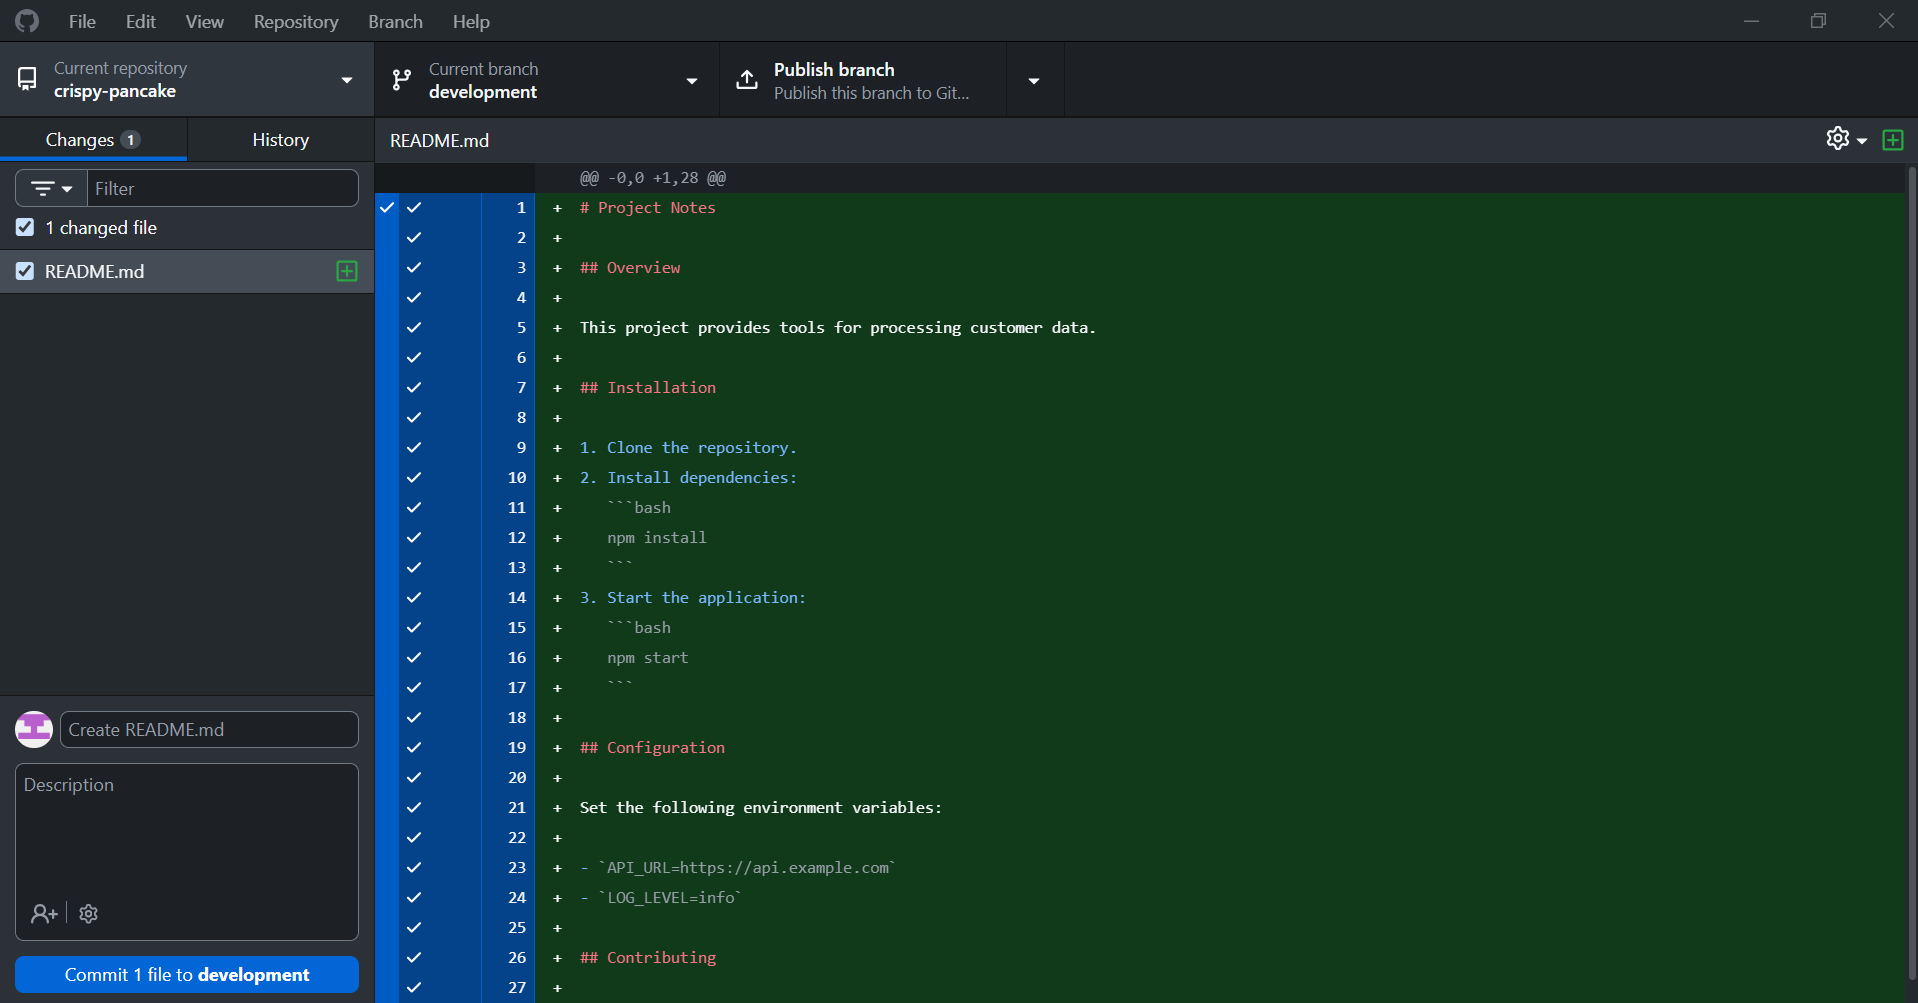Switch to the Changes tab

pyautogui.click(x=93, y=140)
